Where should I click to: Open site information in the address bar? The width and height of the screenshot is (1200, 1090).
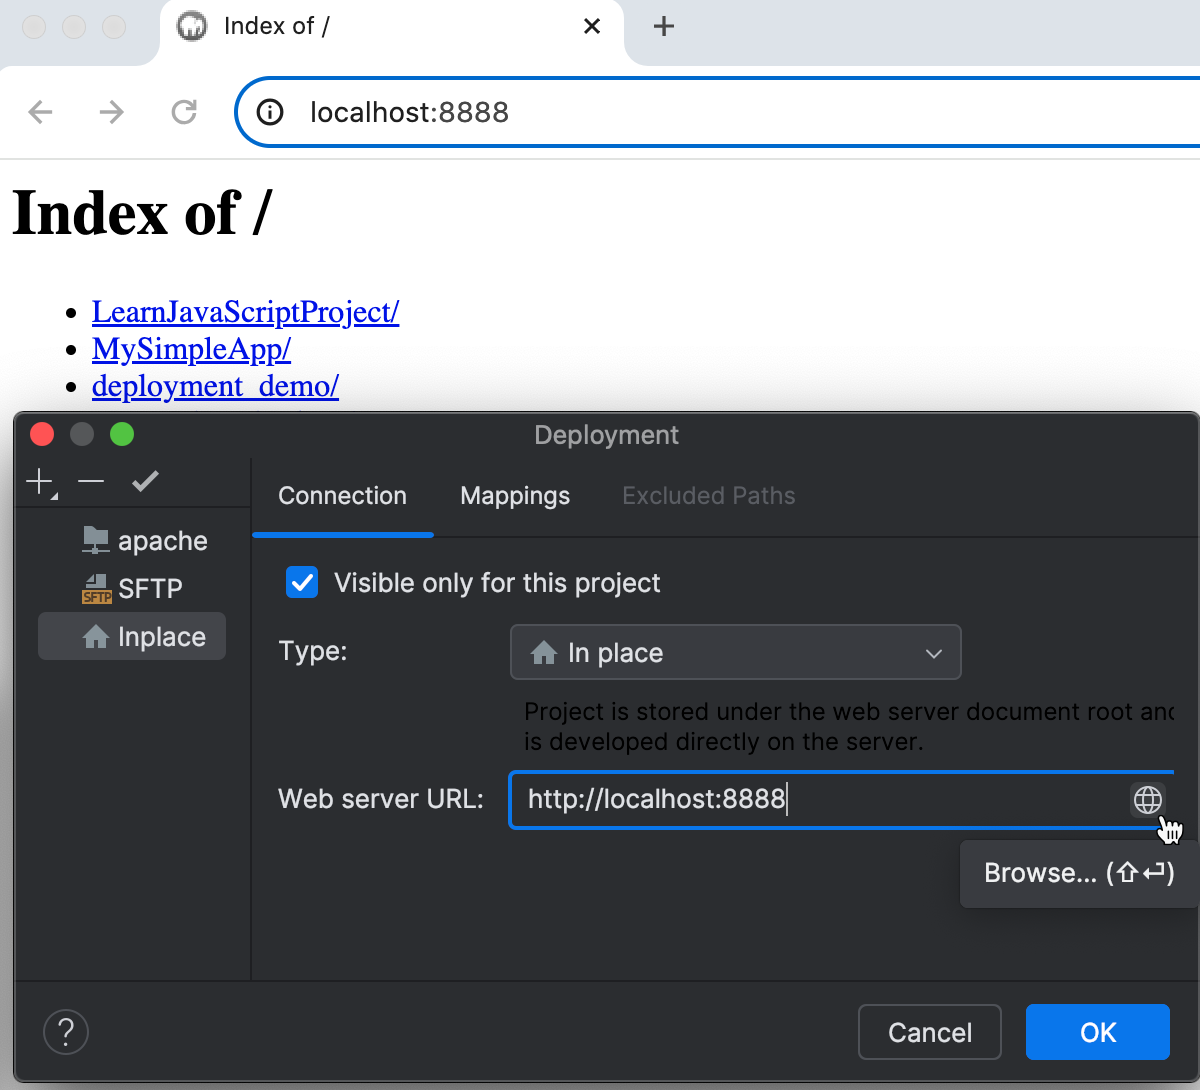pyautogui.click(x=268, y=112)
